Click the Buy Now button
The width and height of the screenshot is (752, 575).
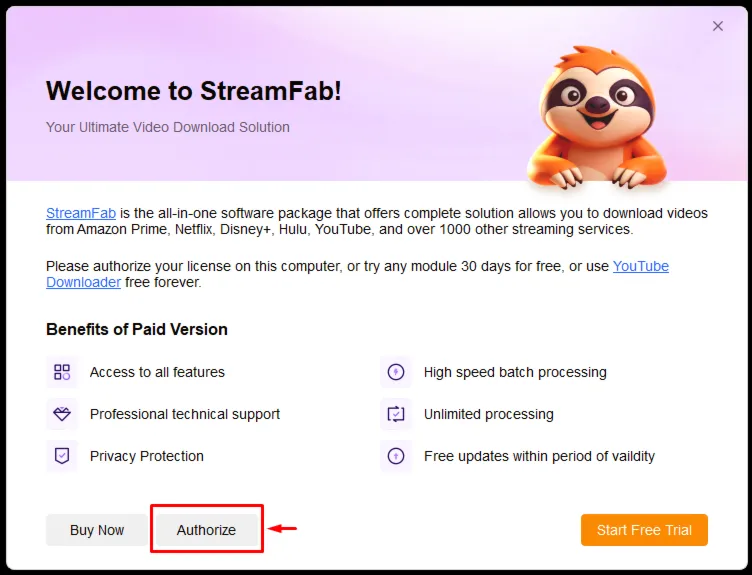pyautogui.click(x=97, y=530)
